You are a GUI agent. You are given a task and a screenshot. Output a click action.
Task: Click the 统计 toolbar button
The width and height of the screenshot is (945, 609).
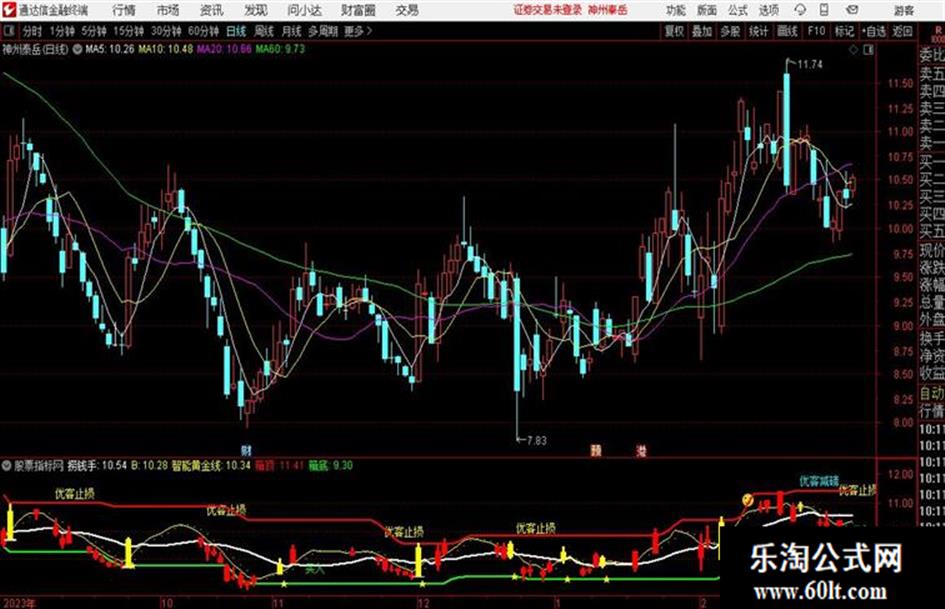coord(759,31)
